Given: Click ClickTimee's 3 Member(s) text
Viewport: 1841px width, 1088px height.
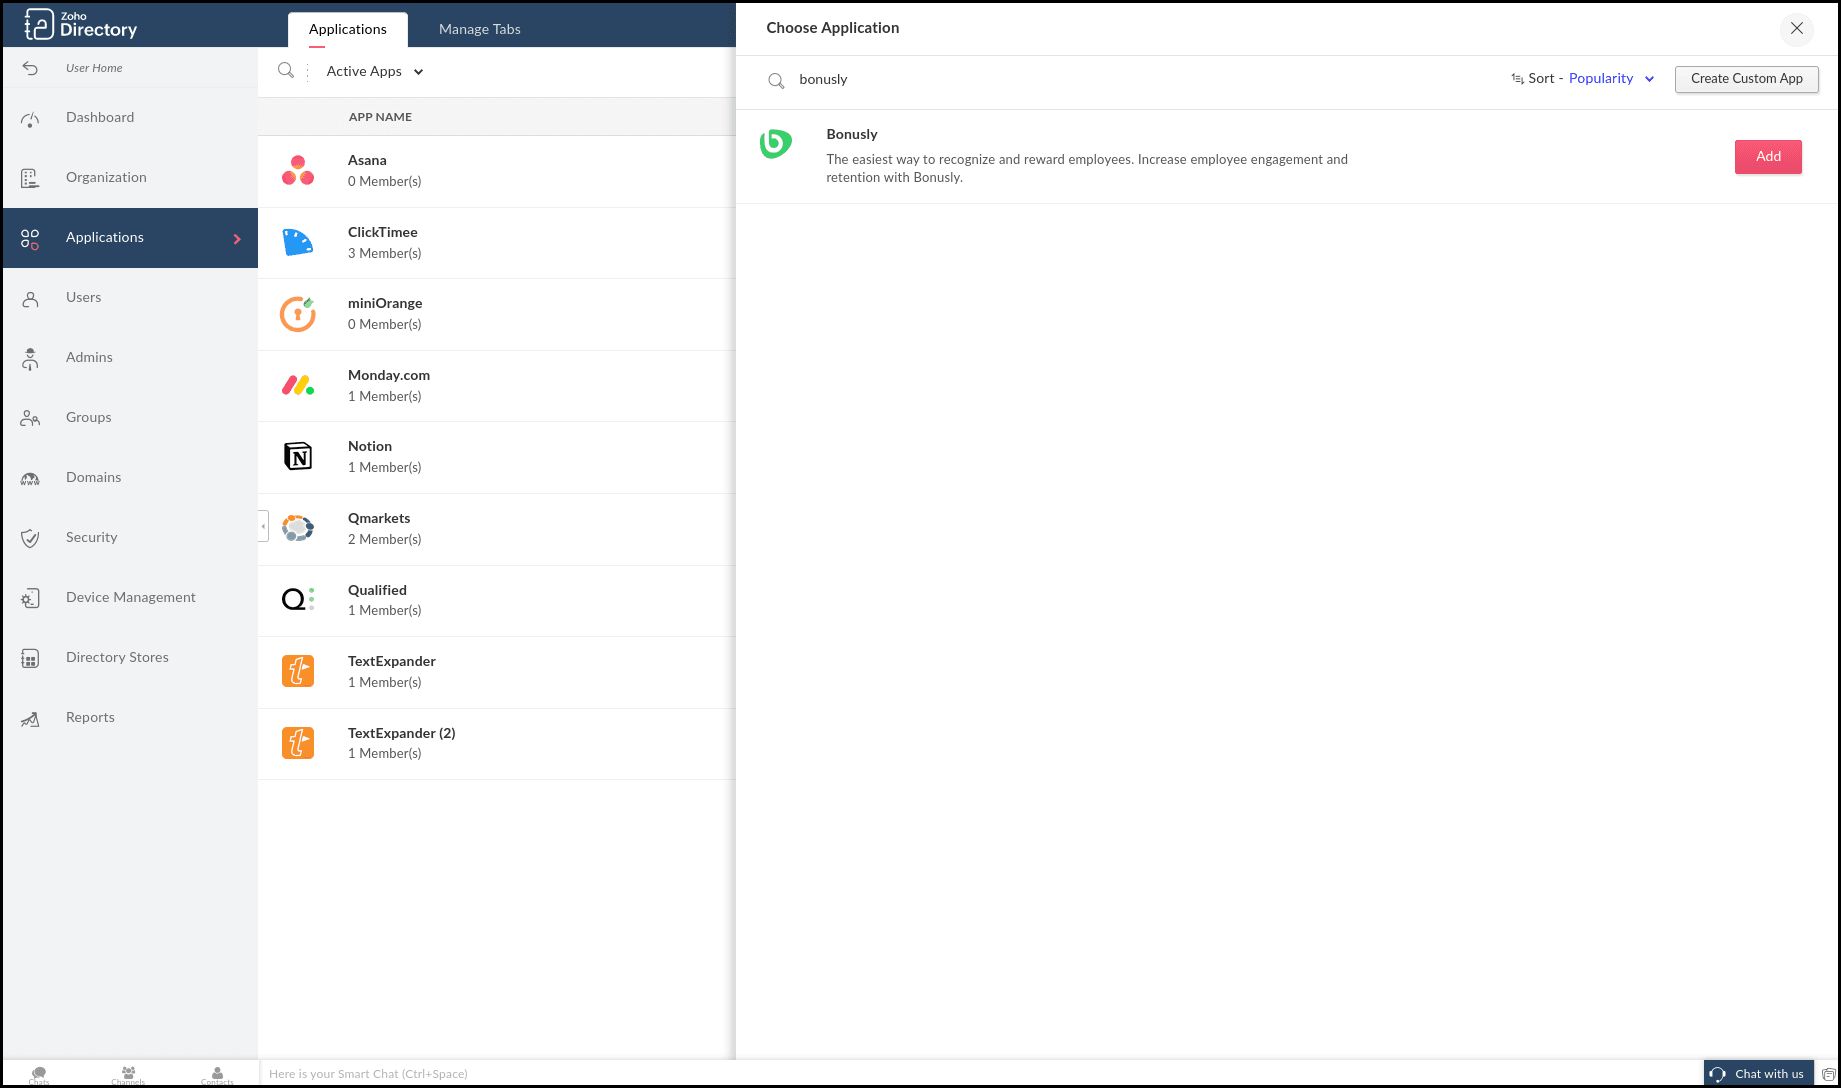Looking at the screenshot, I should coord(385,254).
